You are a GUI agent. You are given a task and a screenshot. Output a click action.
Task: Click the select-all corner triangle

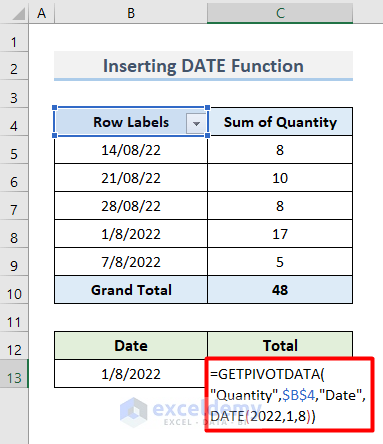click(x=18, y=15)
